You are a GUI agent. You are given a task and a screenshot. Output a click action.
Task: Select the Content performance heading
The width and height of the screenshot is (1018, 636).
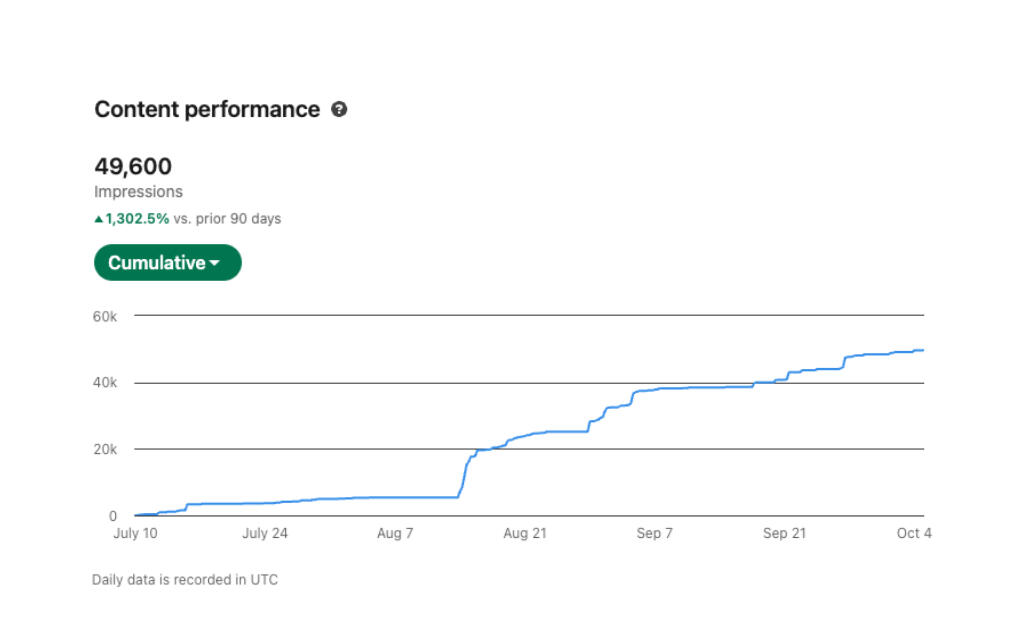pos(207,110)
